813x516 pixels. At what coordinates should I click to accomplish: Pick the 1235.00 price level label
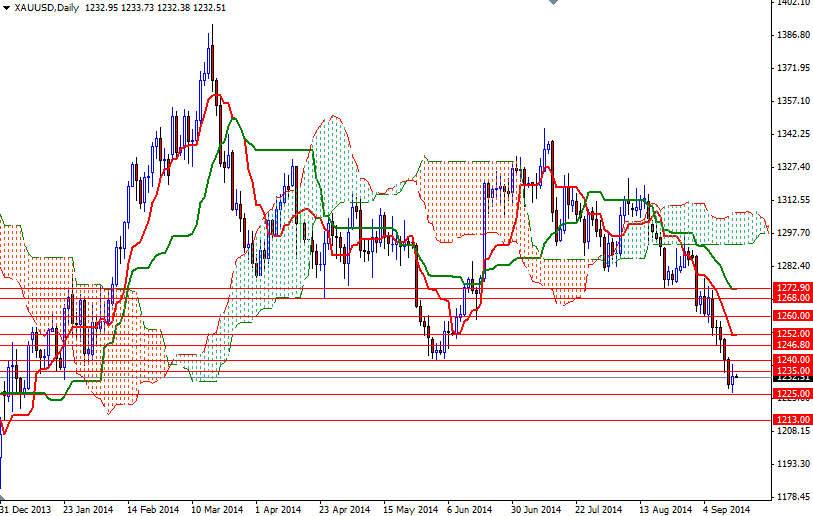tap(791, 371)
